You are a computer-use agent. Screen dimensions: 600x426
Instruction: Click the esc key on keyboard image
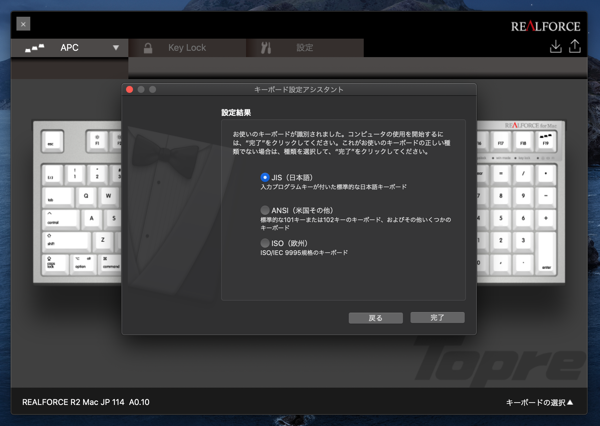(x=52, y=141)
